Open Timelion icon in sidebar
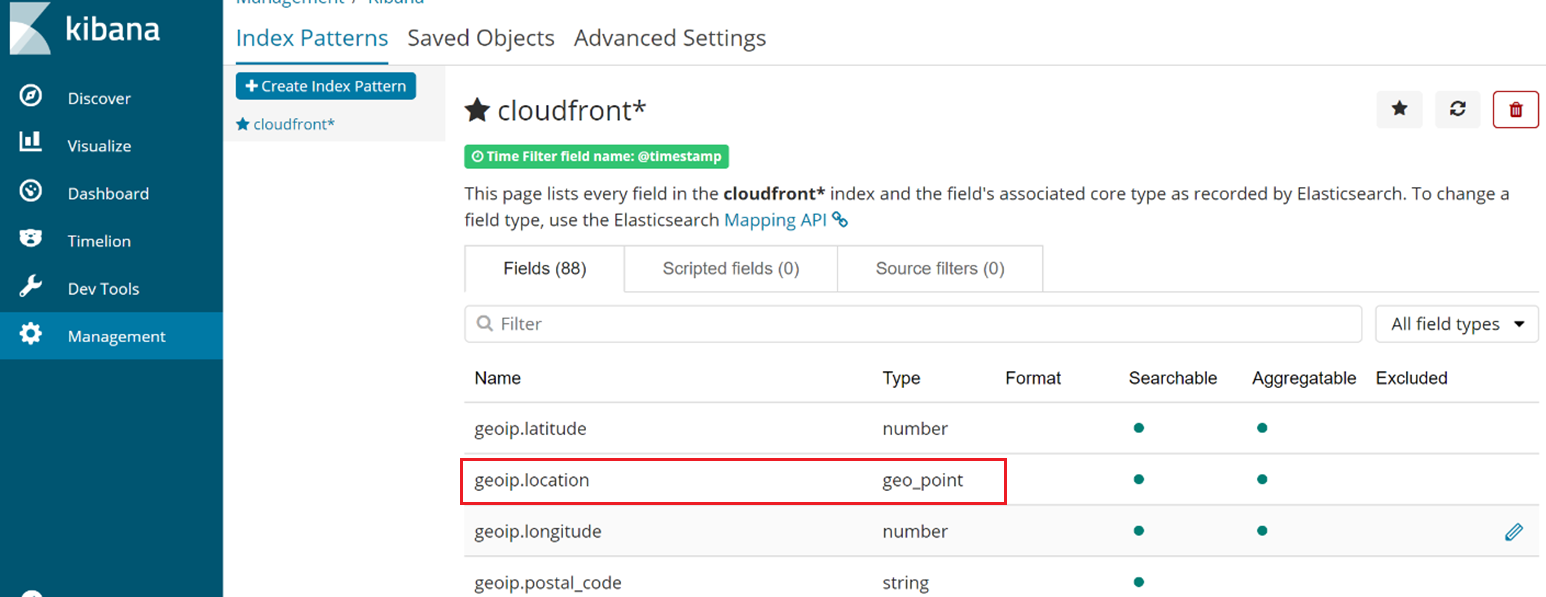The width and height of the screenshot is (1546, 597). pos(31,239)
